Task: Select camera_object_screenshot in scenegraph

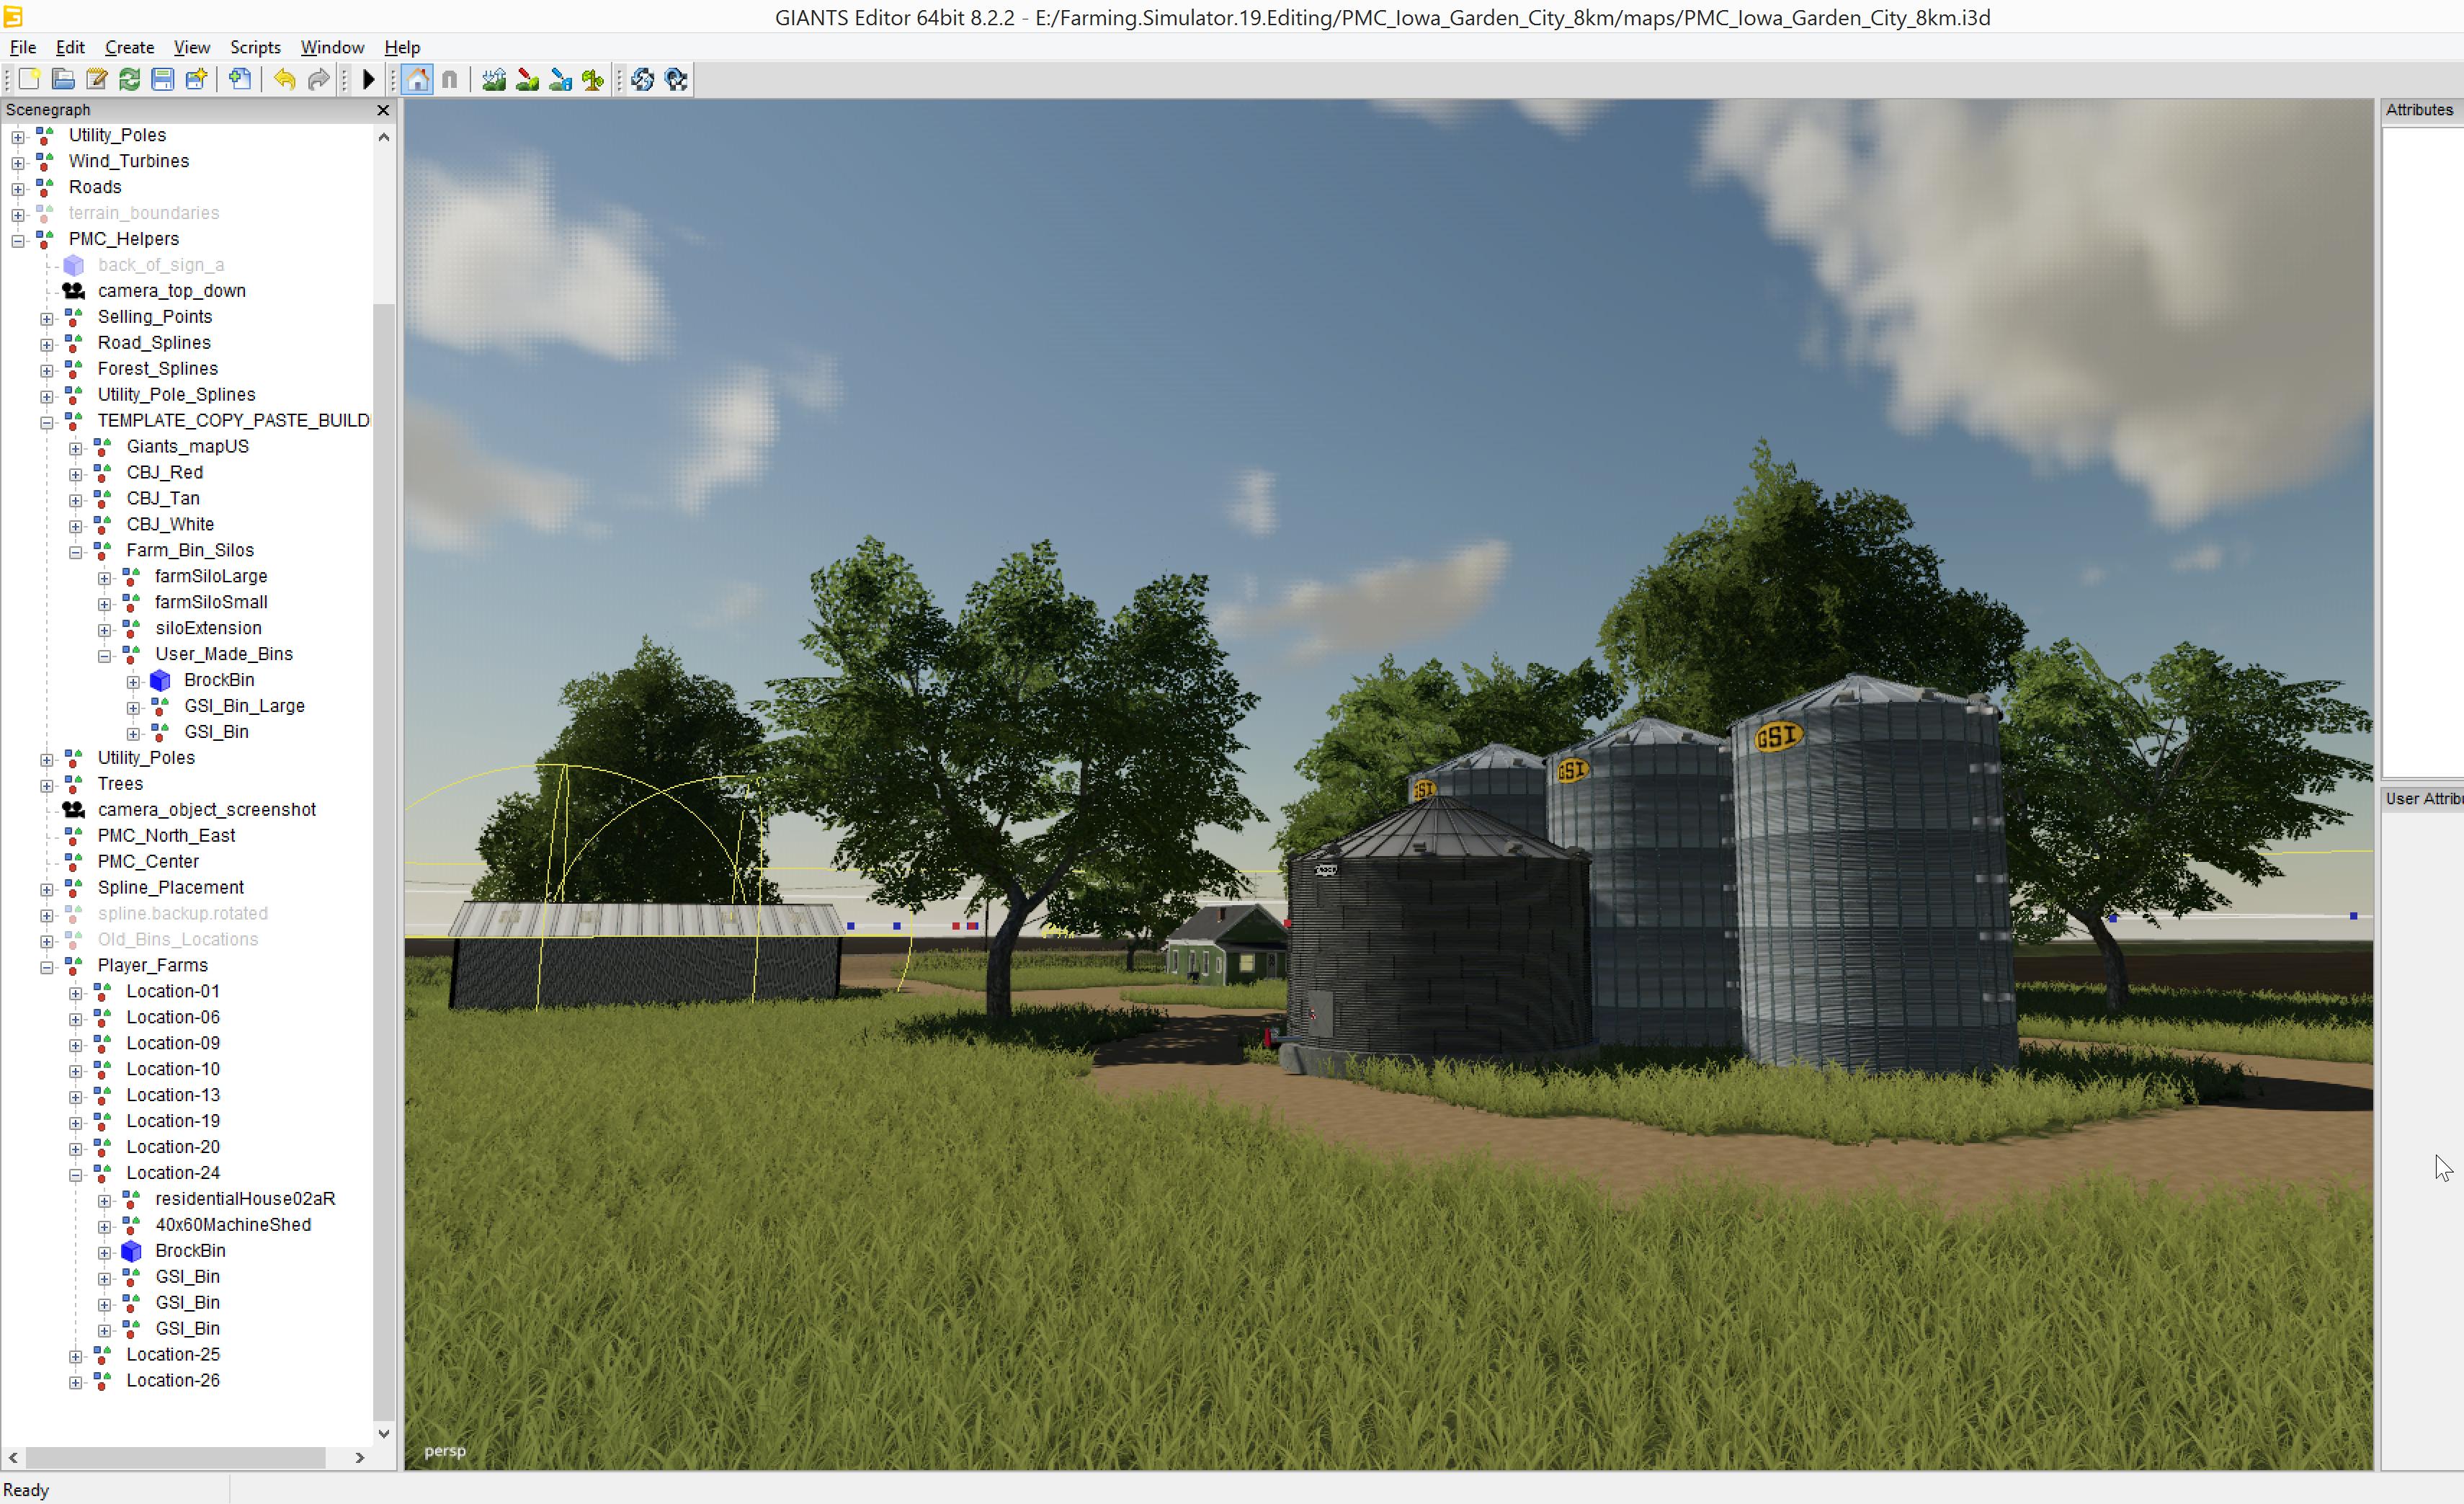Action: (206, 810)
